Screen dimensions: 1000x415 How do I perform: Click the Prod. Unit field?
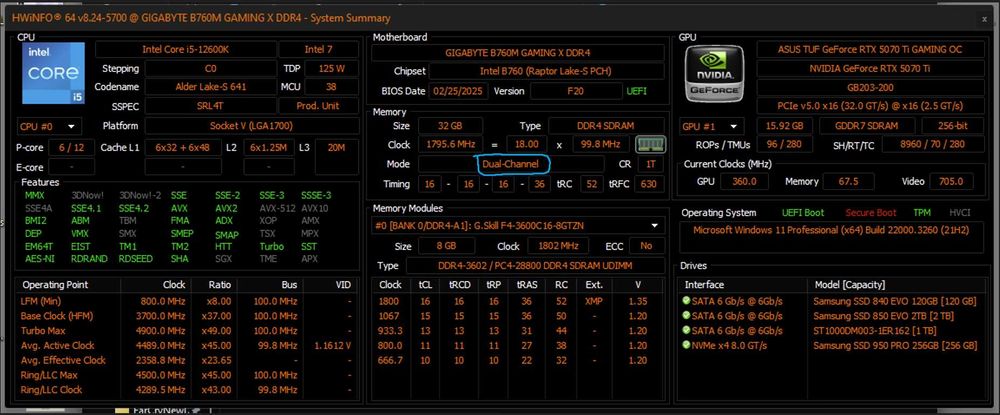[x=319, y=106]
